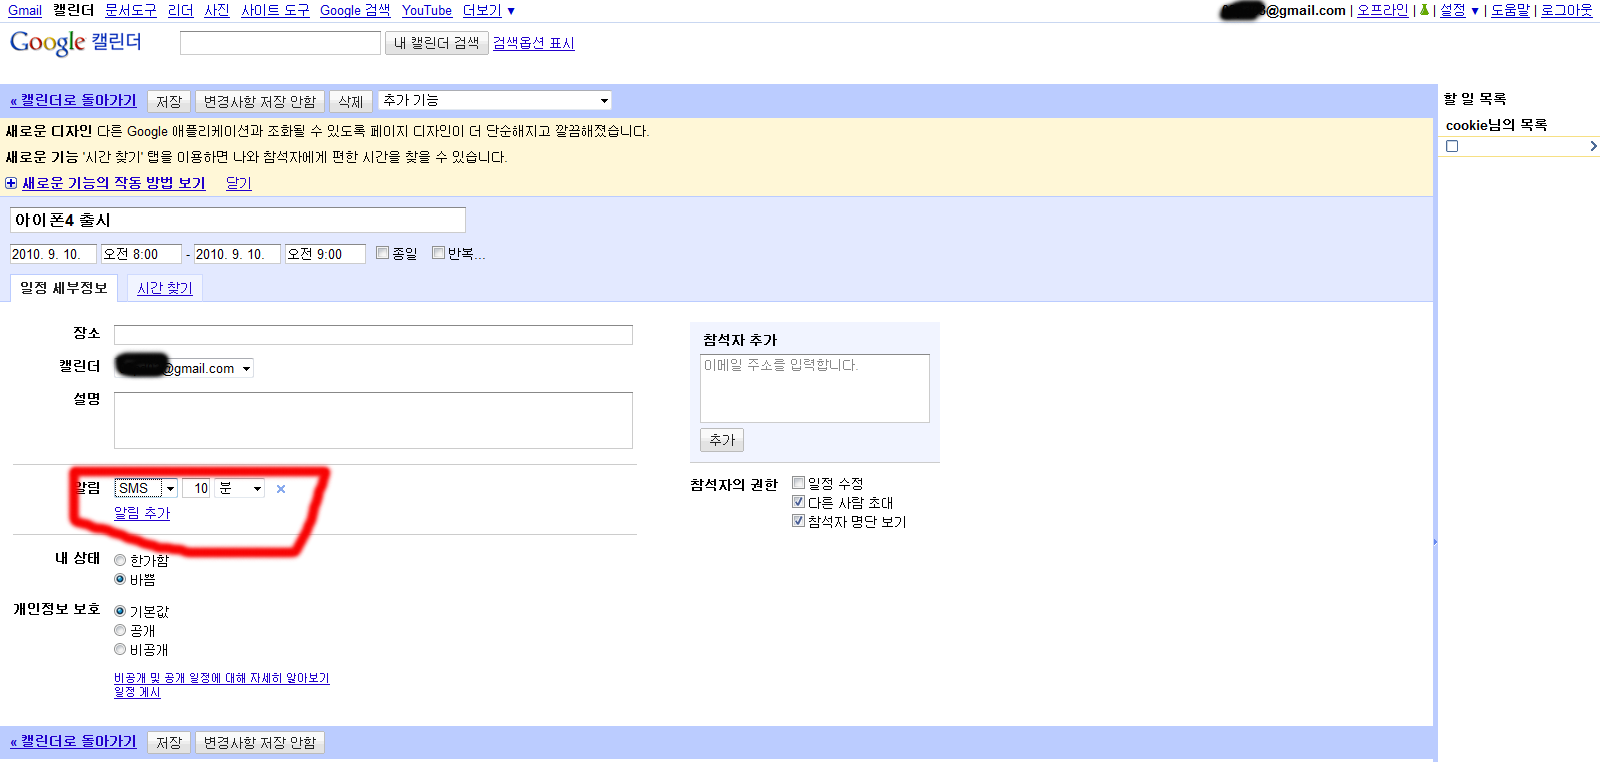Viewport: 1600px width, 762px height.
Task: Click the plus icon beside 새로운 기능의 작동 방법 보기
Action: pos(11,183)
